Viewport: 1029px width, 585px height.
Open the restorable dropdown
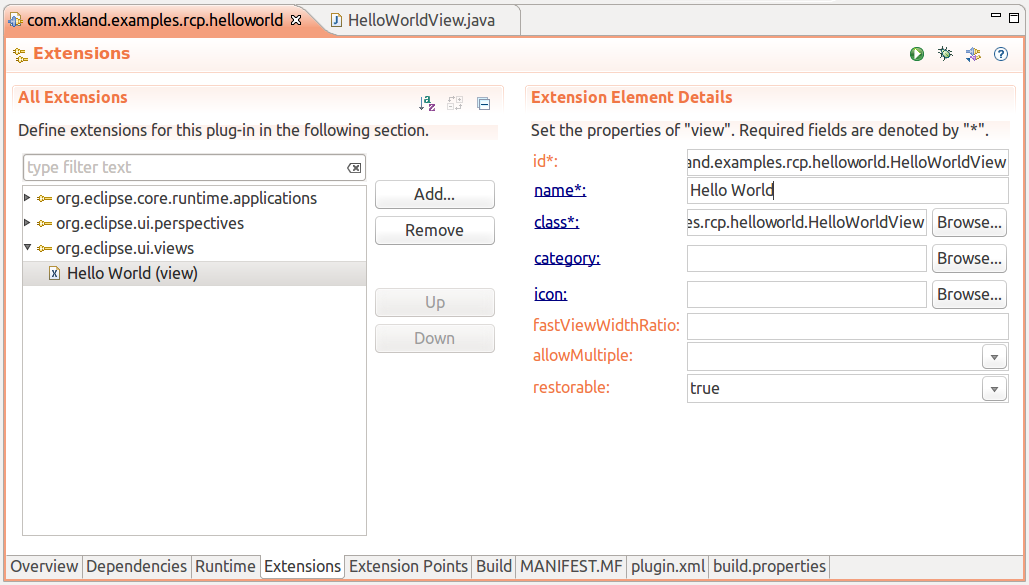pos(994,389)
